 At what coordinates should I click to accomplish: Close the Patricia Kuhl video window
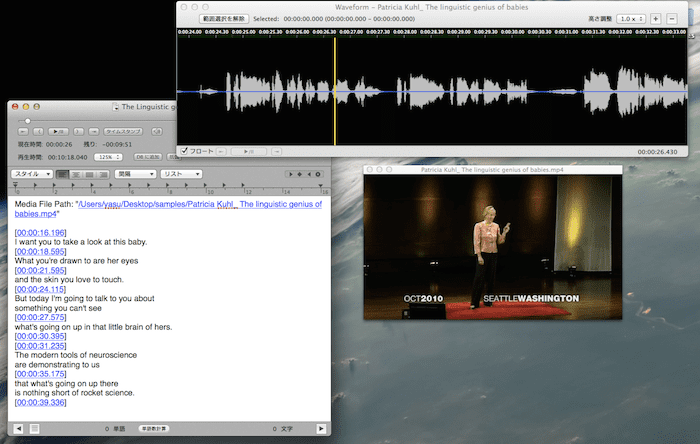tap(369, 170)
